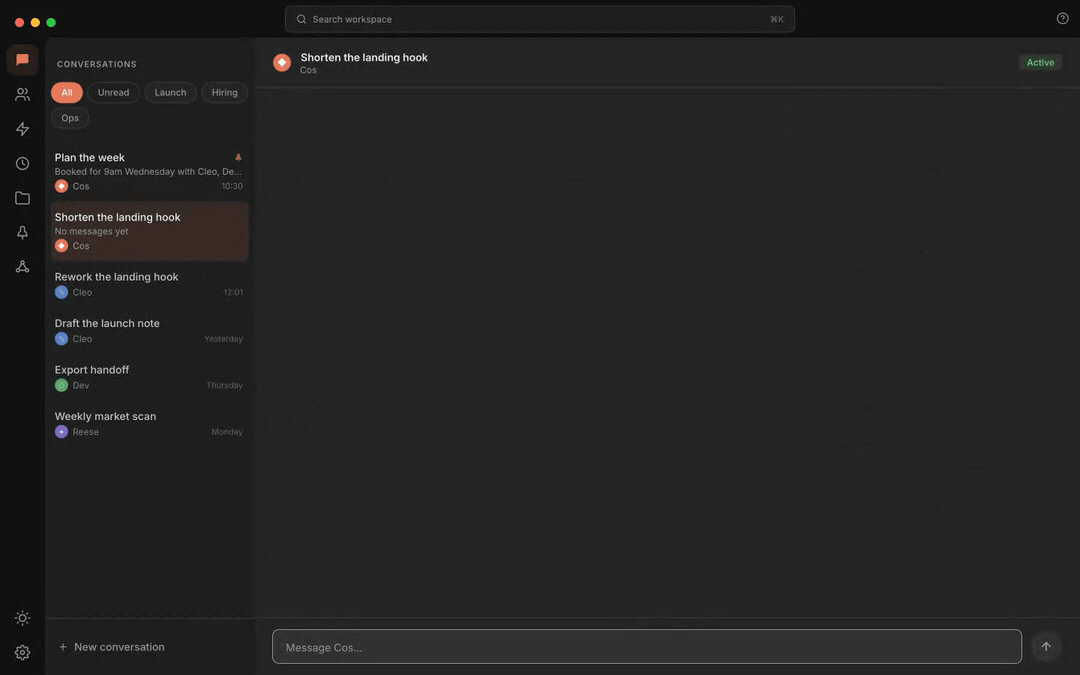This screenshot has width=1080, height=675.
Task: Click the pin marker on Plan the week
Action: click(x=238, y=157)
